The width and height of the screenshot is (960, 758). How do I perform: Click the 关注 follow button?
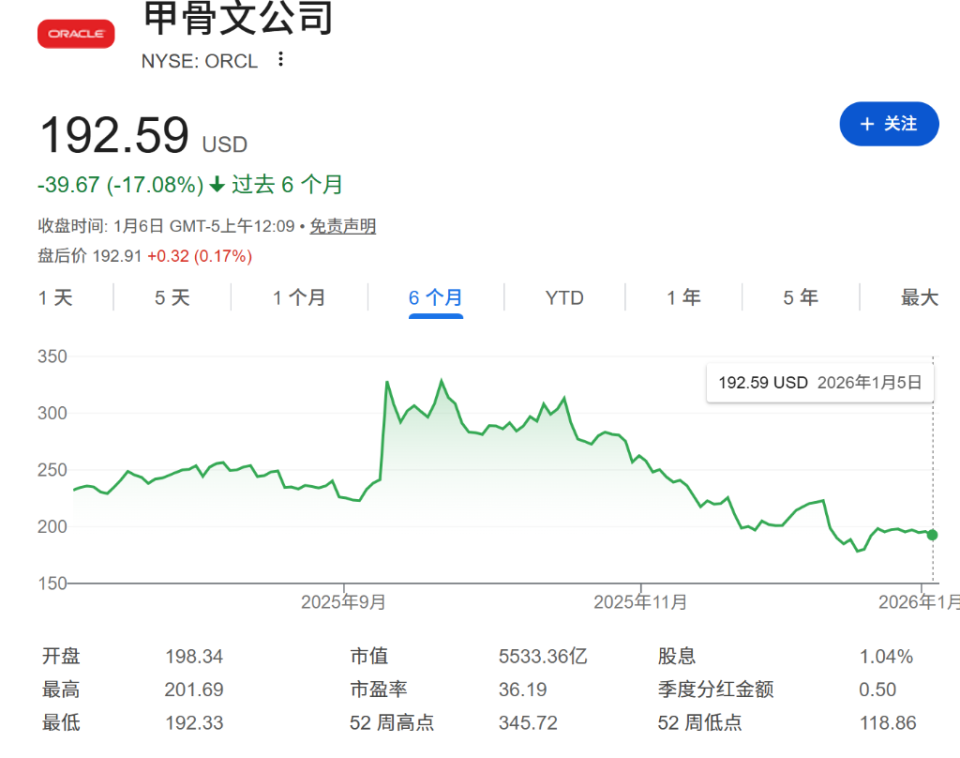[x=889, y=123]
